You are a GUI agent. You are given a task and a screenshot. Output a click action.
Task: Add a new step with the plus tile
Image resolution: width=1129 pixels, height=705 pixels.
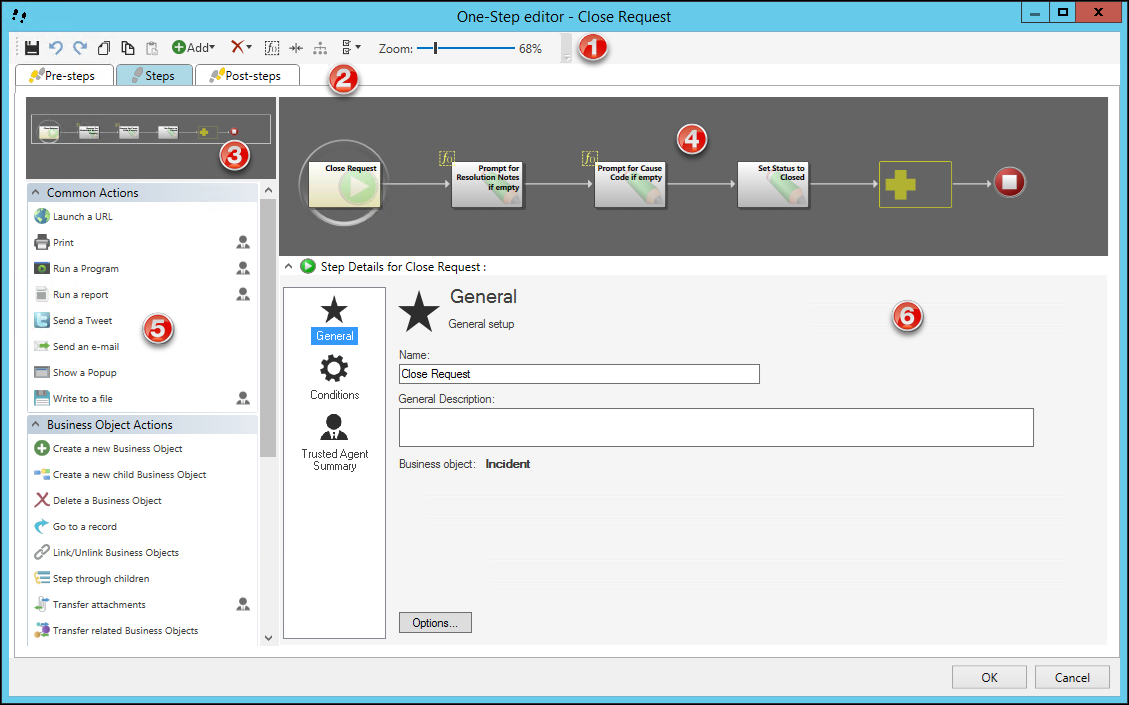914,184
